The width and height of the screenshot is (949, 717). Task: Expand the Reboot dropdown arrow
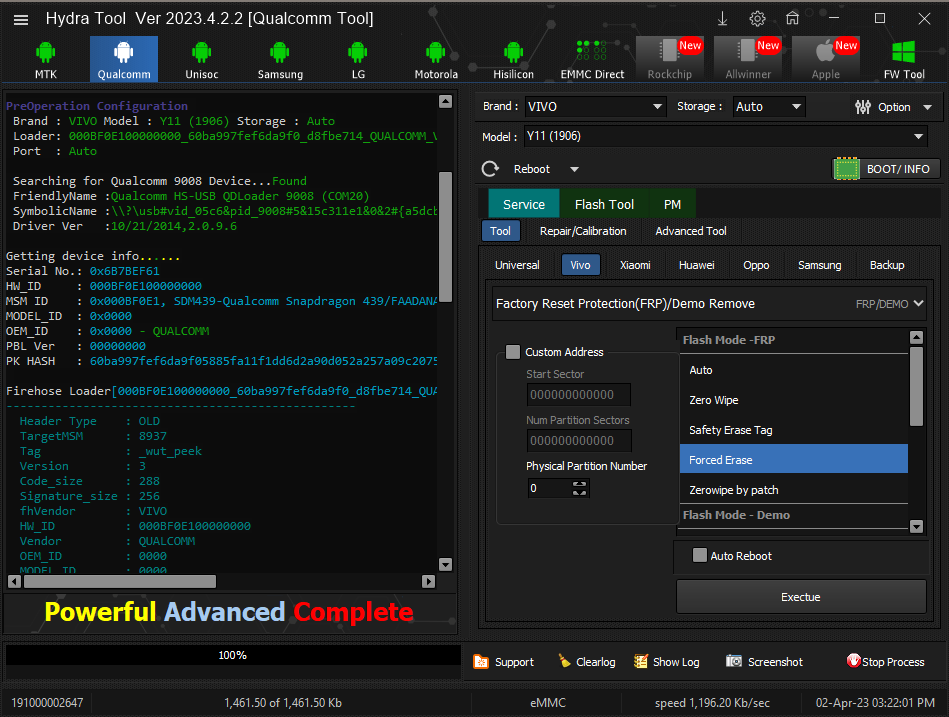pos(574,169)
